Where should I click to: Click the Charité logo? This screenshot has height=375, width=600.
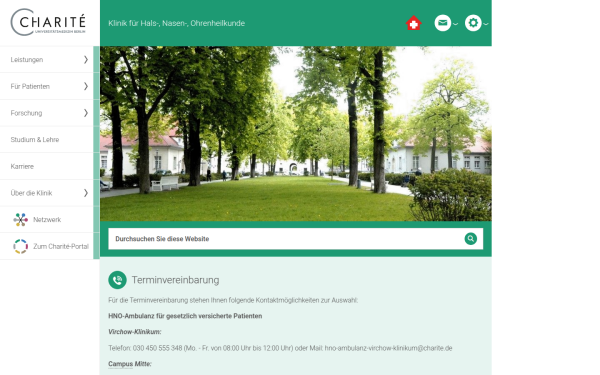point(48,22)
